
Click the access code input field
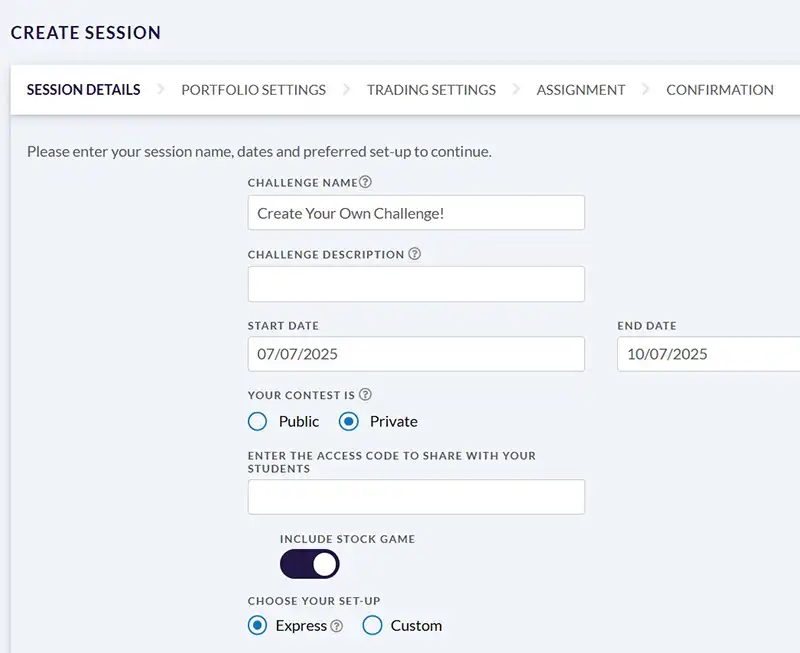[x=416, y=497]
